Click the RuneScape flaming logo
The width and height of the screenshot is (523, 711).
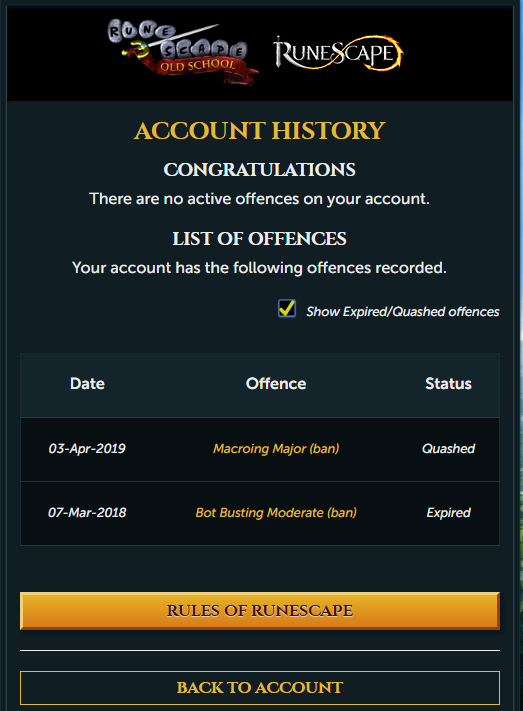point(338,53)
